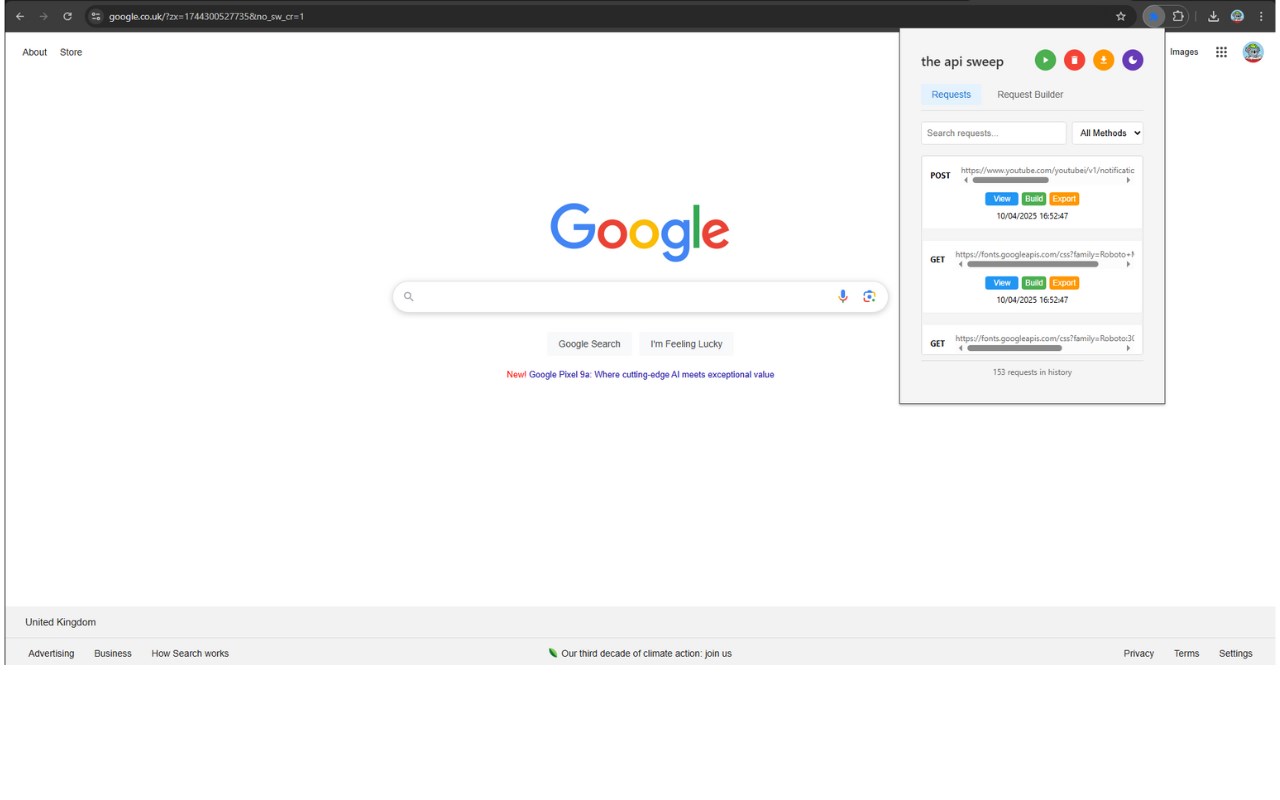1280x800 pixels.
Task: Click scroll-right arrow of the Roboto+ URL
Action: tap(1129, 264)
